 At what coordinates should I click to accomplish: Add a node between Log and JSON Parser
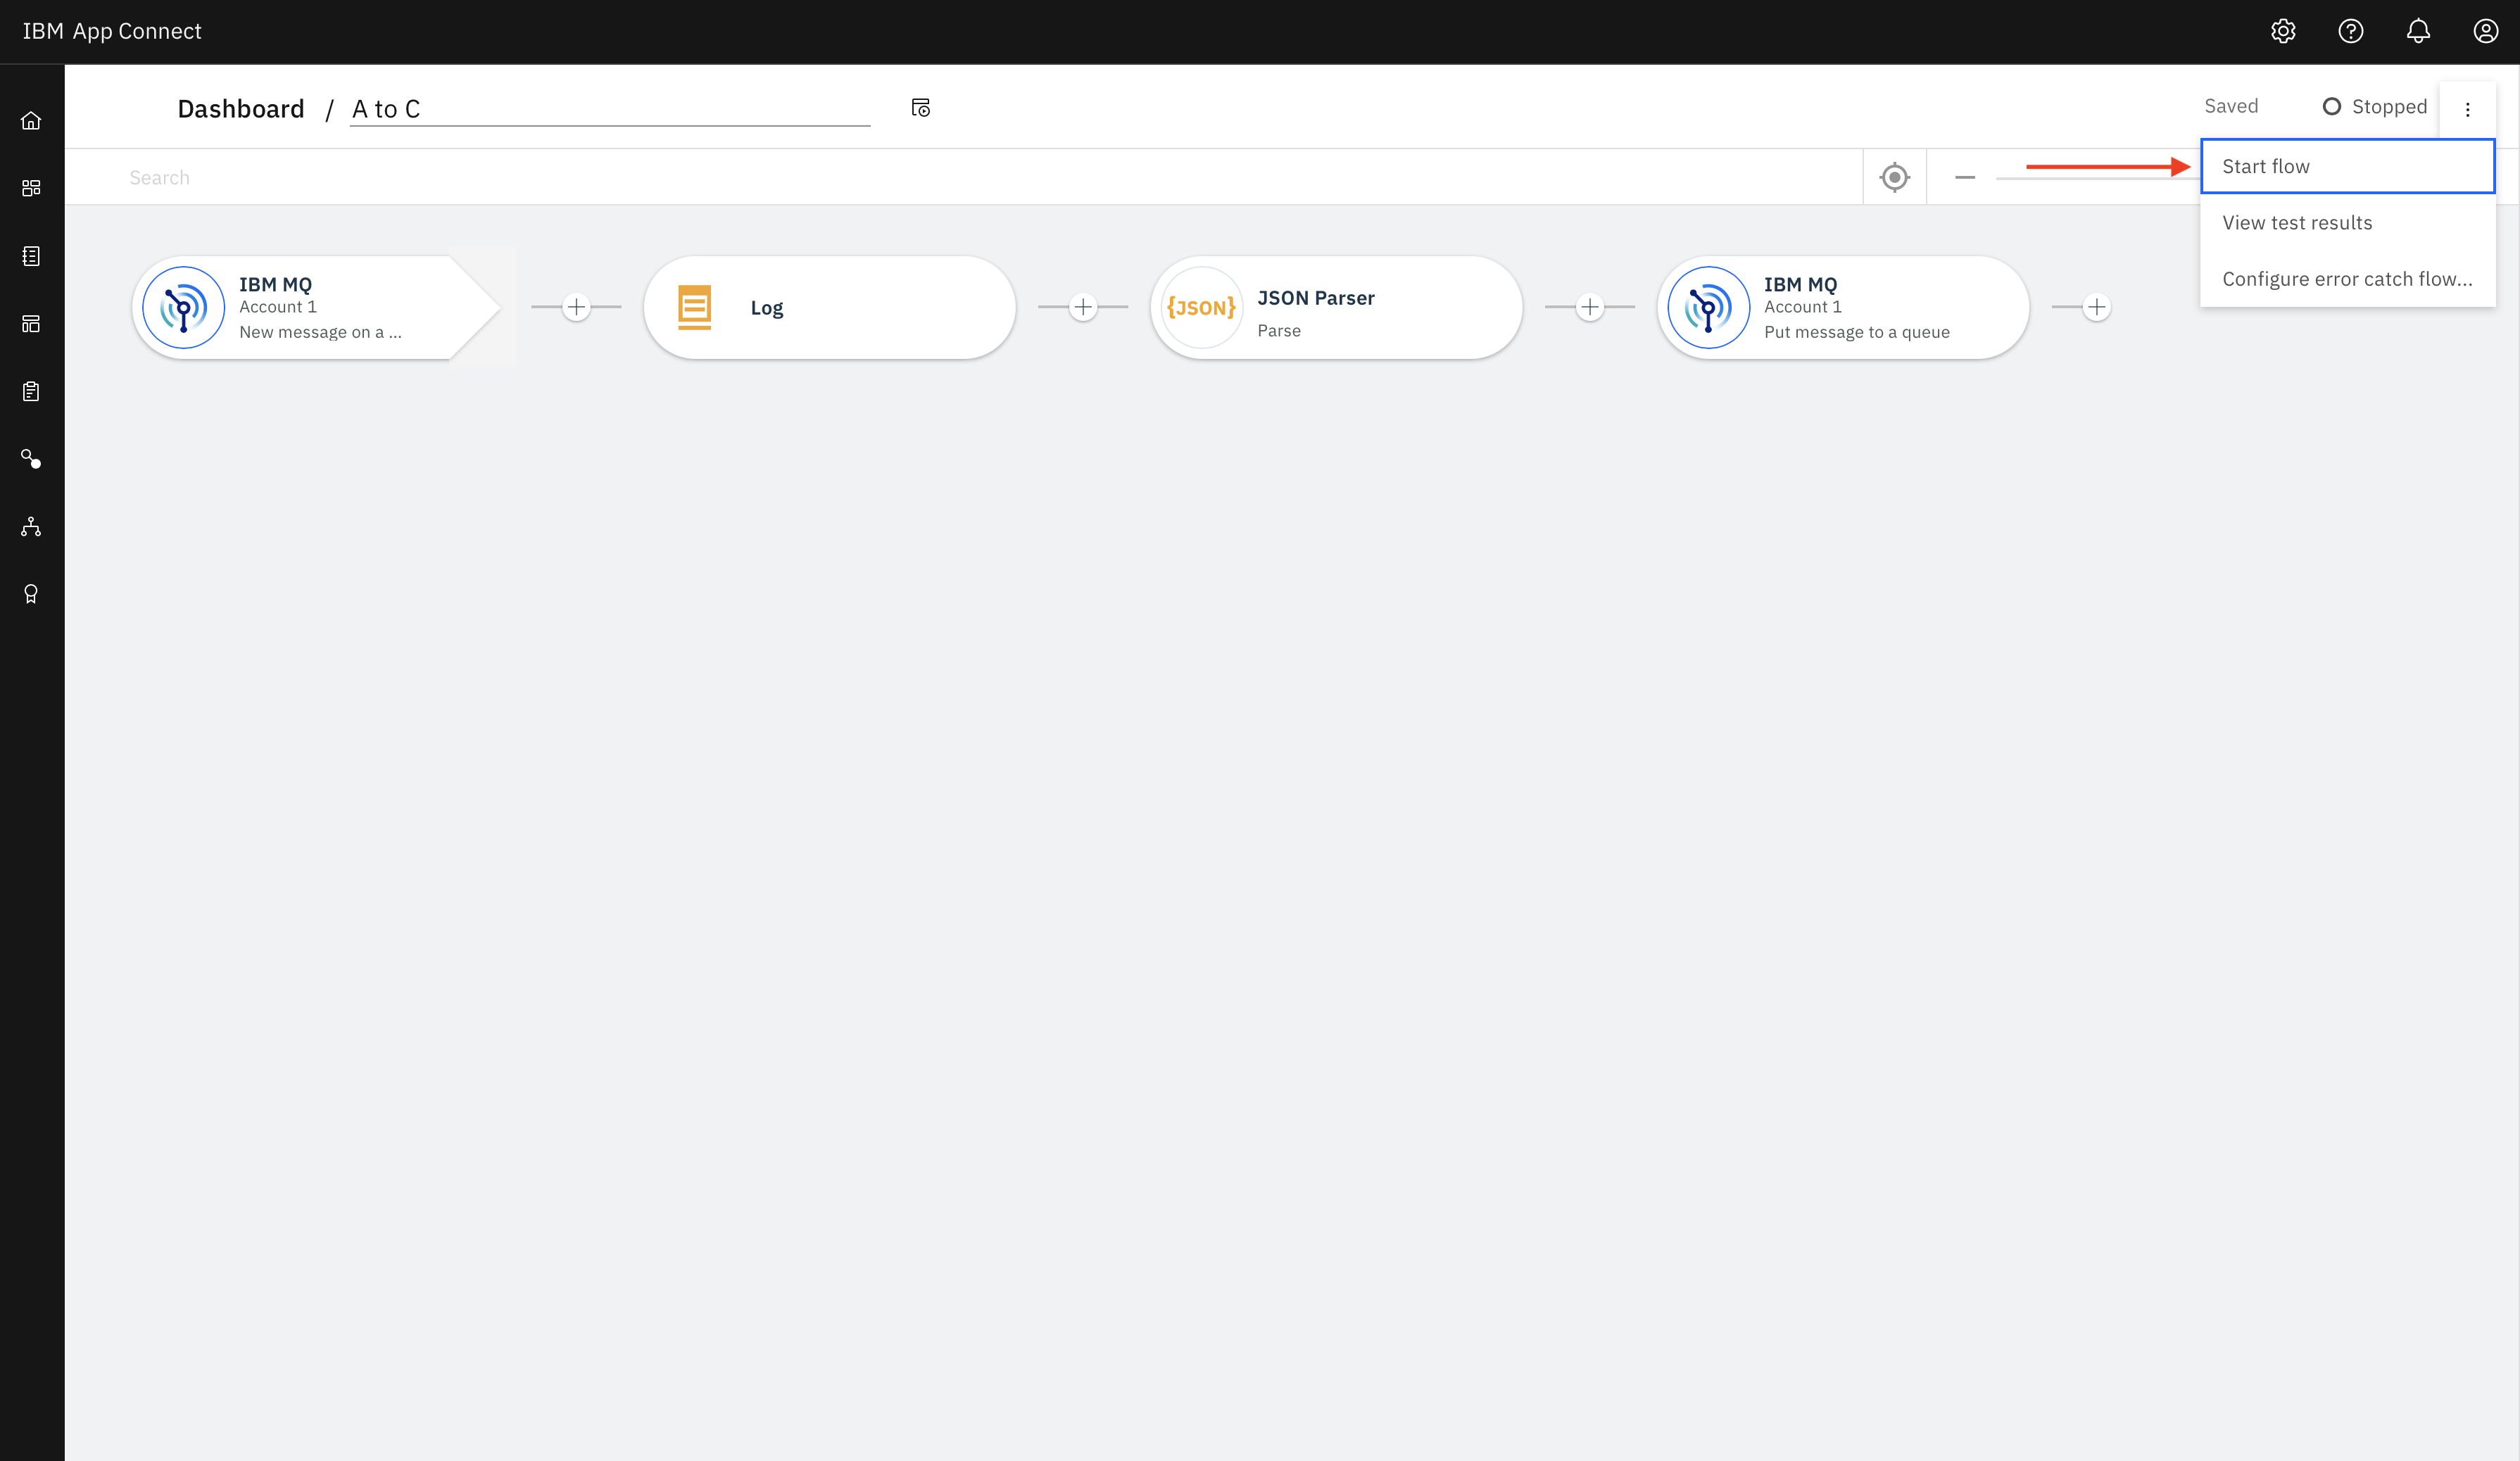point(1083,308)
